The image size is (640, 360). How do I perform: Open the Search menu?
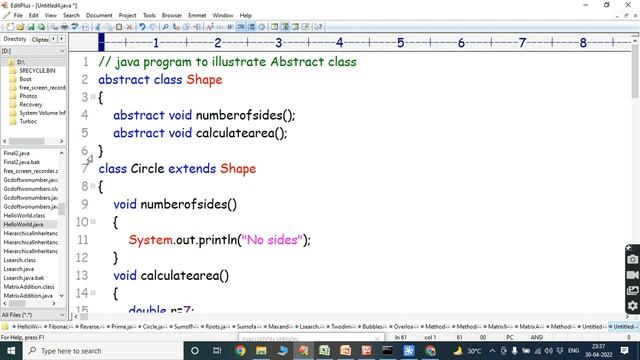[71, 15]
